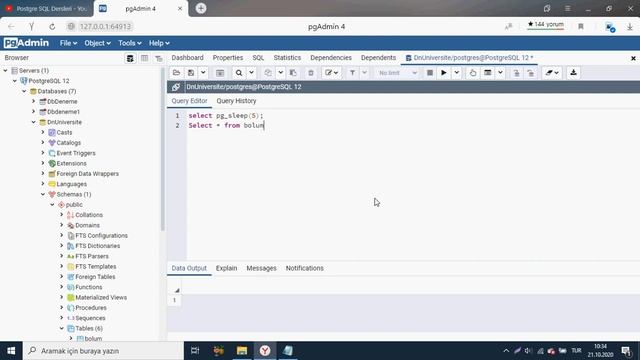The width and height of the screenshot is (640, 360).
Task: Select Functions node in the tree
Action: [x=89, y=287]
